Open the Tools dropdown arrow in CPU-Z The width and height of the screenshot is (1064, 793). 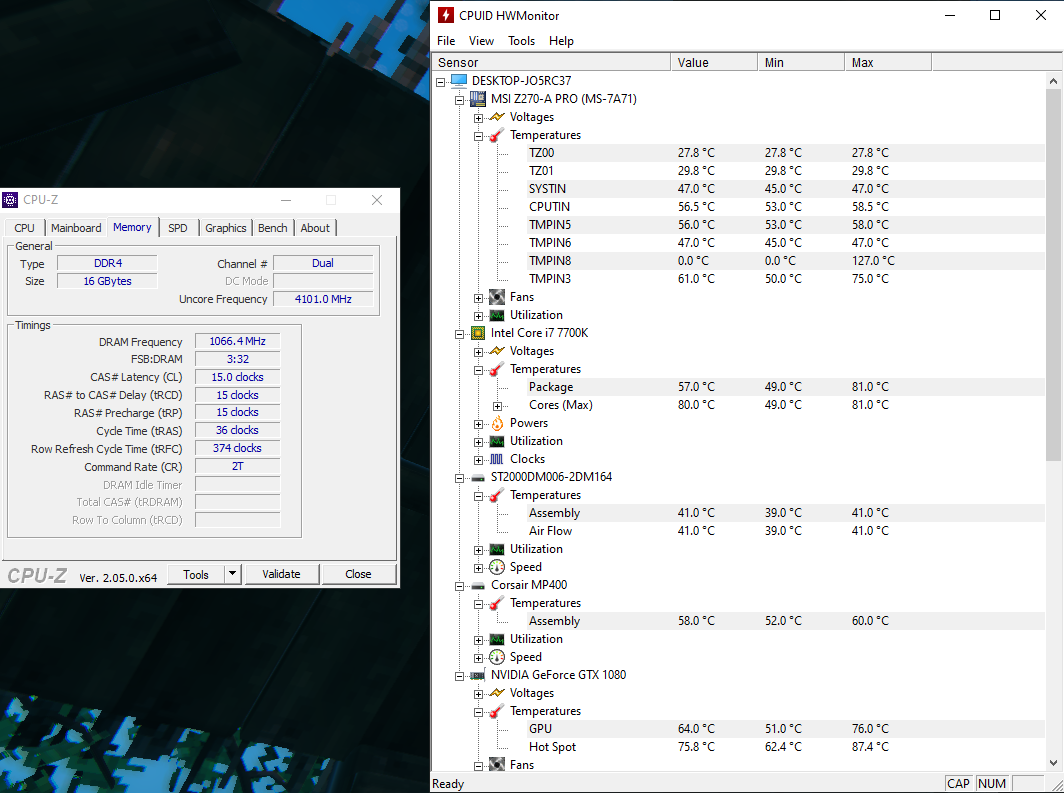tap(233, 574)
